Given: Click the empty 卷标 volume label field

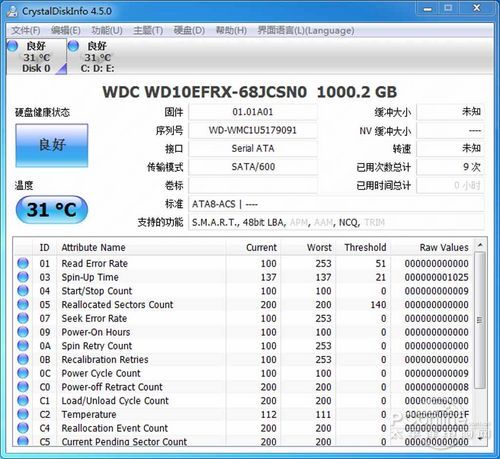Looking at the screenshot, I should coord(253,185).
